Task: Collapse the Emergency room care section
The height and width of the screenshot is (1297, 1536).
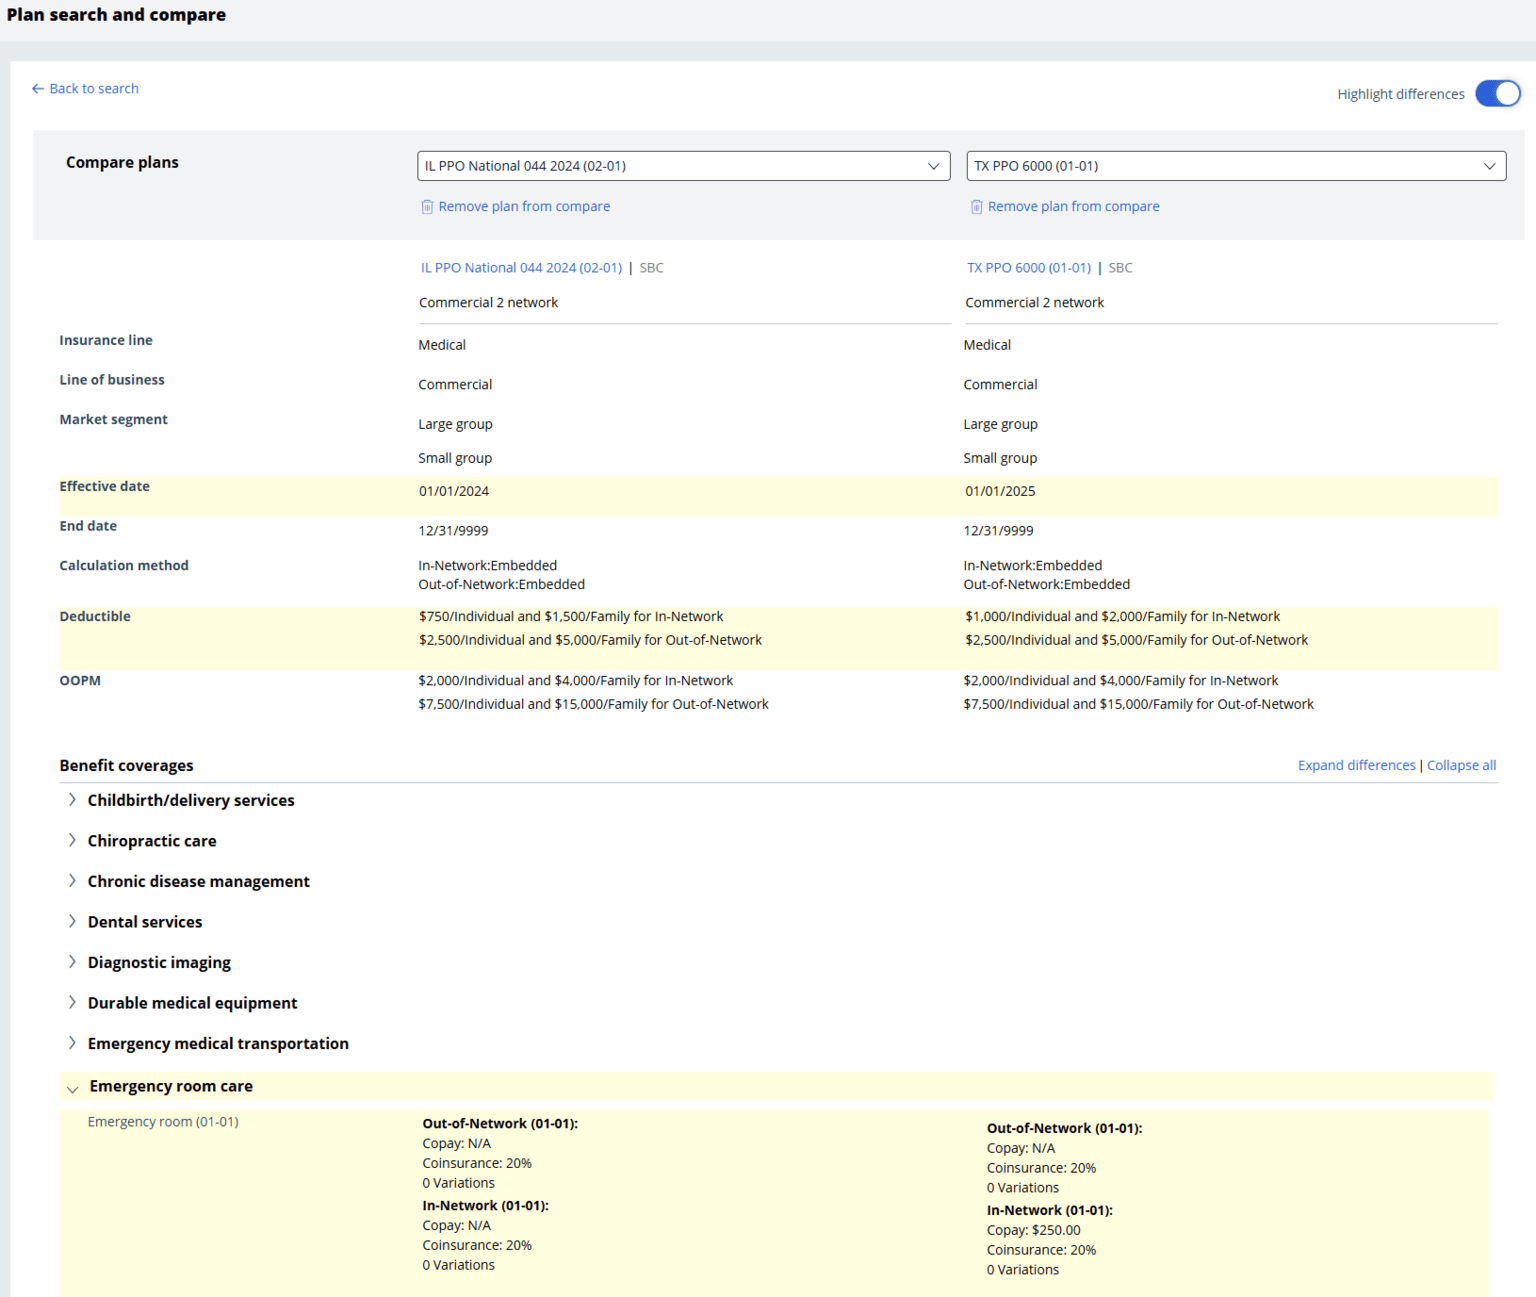Action: (72, 1088)
